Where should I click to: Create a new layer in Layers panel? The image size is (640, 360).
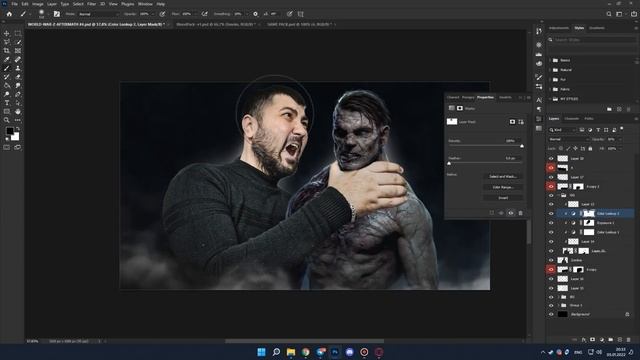coord(620,339)
